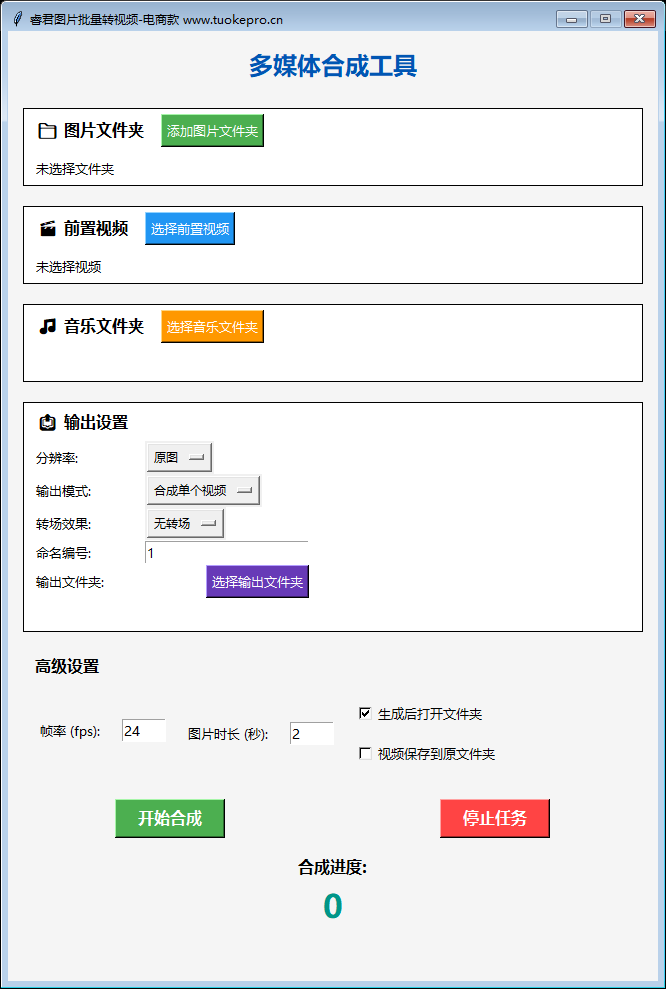Click 选择前置视频 blue button

coord(190,228)
